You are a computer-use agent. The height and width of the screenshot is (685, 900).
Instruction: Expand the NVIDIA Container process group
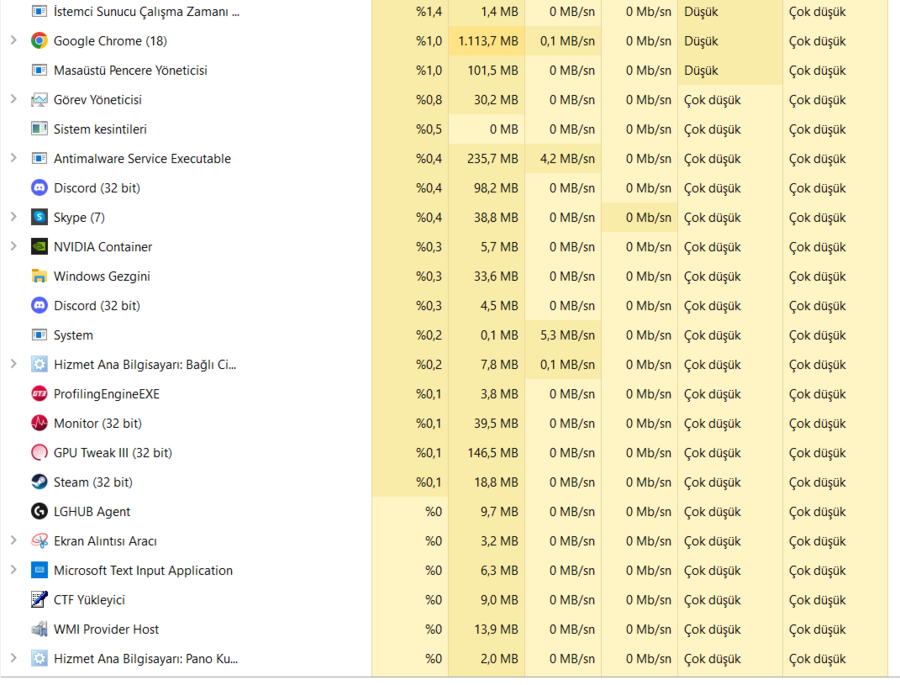click(x=14, y=246)
